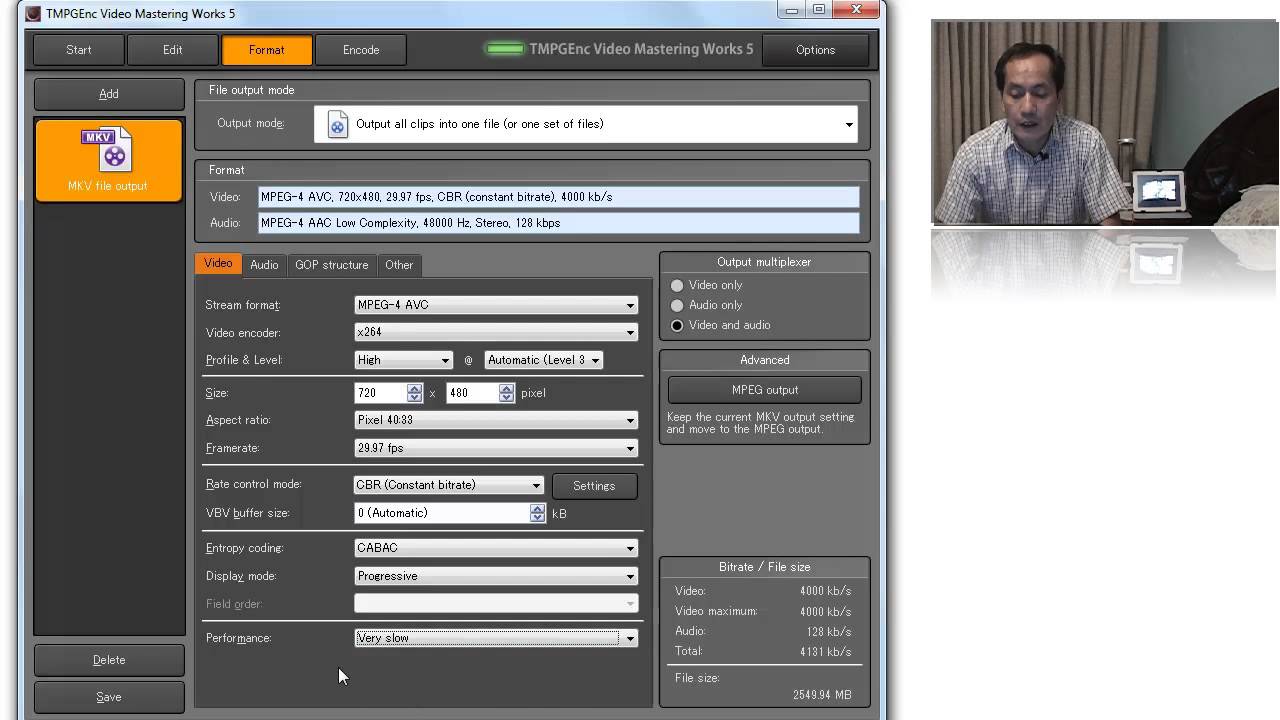Open the Level Automatic dropdown
The width and height of the screenshot is (1280, 720).
[544, 360]
